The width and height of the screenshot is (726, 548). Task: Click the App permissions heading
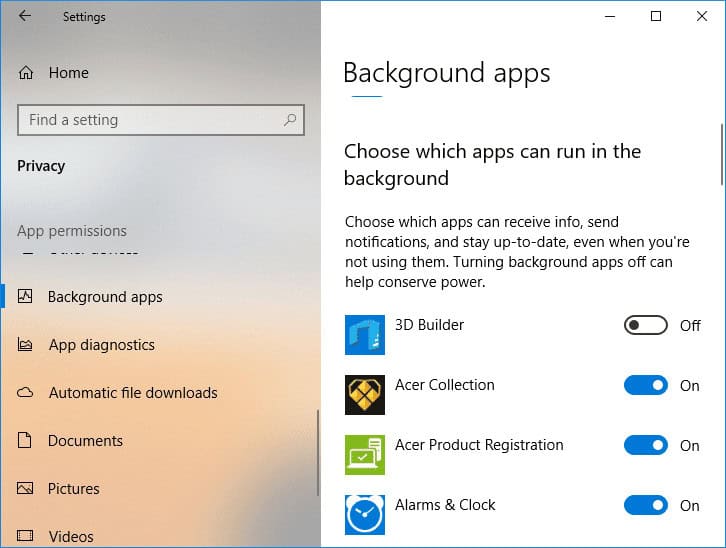pyautogui.click(x=72, y=230)
